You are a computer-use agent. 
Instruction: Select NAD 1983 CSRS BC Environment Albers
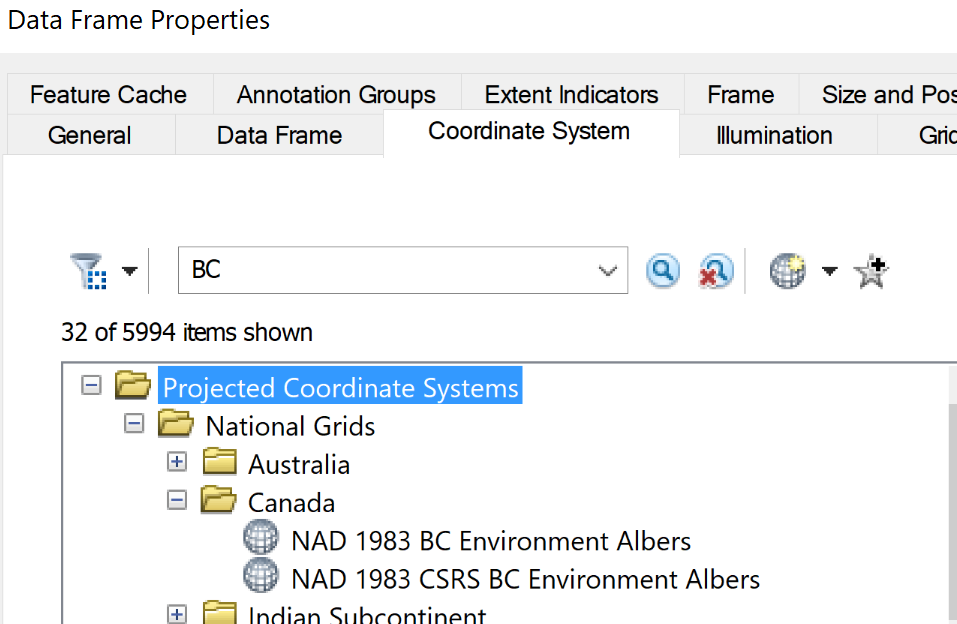(x=525, y=579)
